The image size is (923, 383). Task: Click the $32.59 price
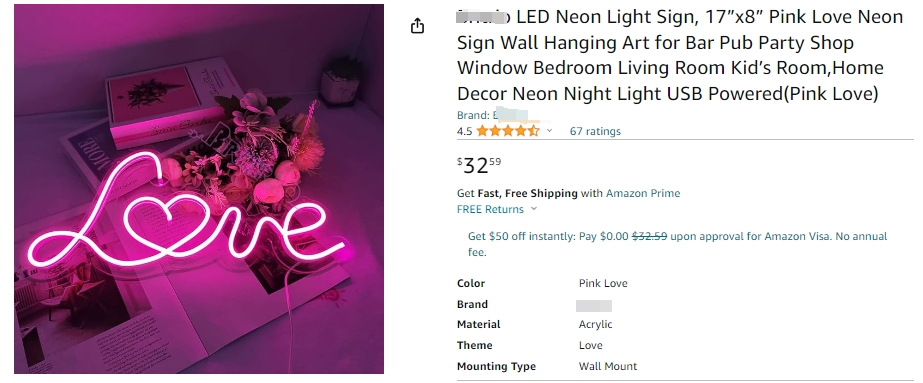click(x=479, y=165)
